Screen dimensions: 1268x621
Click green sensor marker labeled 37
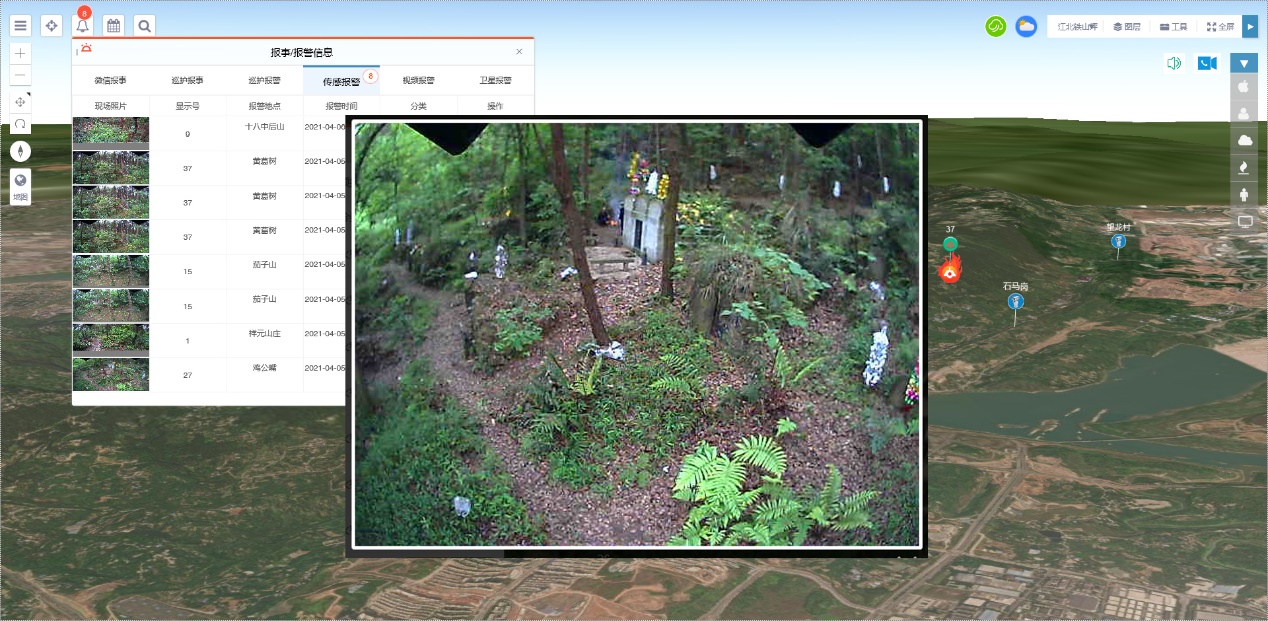click(950, 243)
